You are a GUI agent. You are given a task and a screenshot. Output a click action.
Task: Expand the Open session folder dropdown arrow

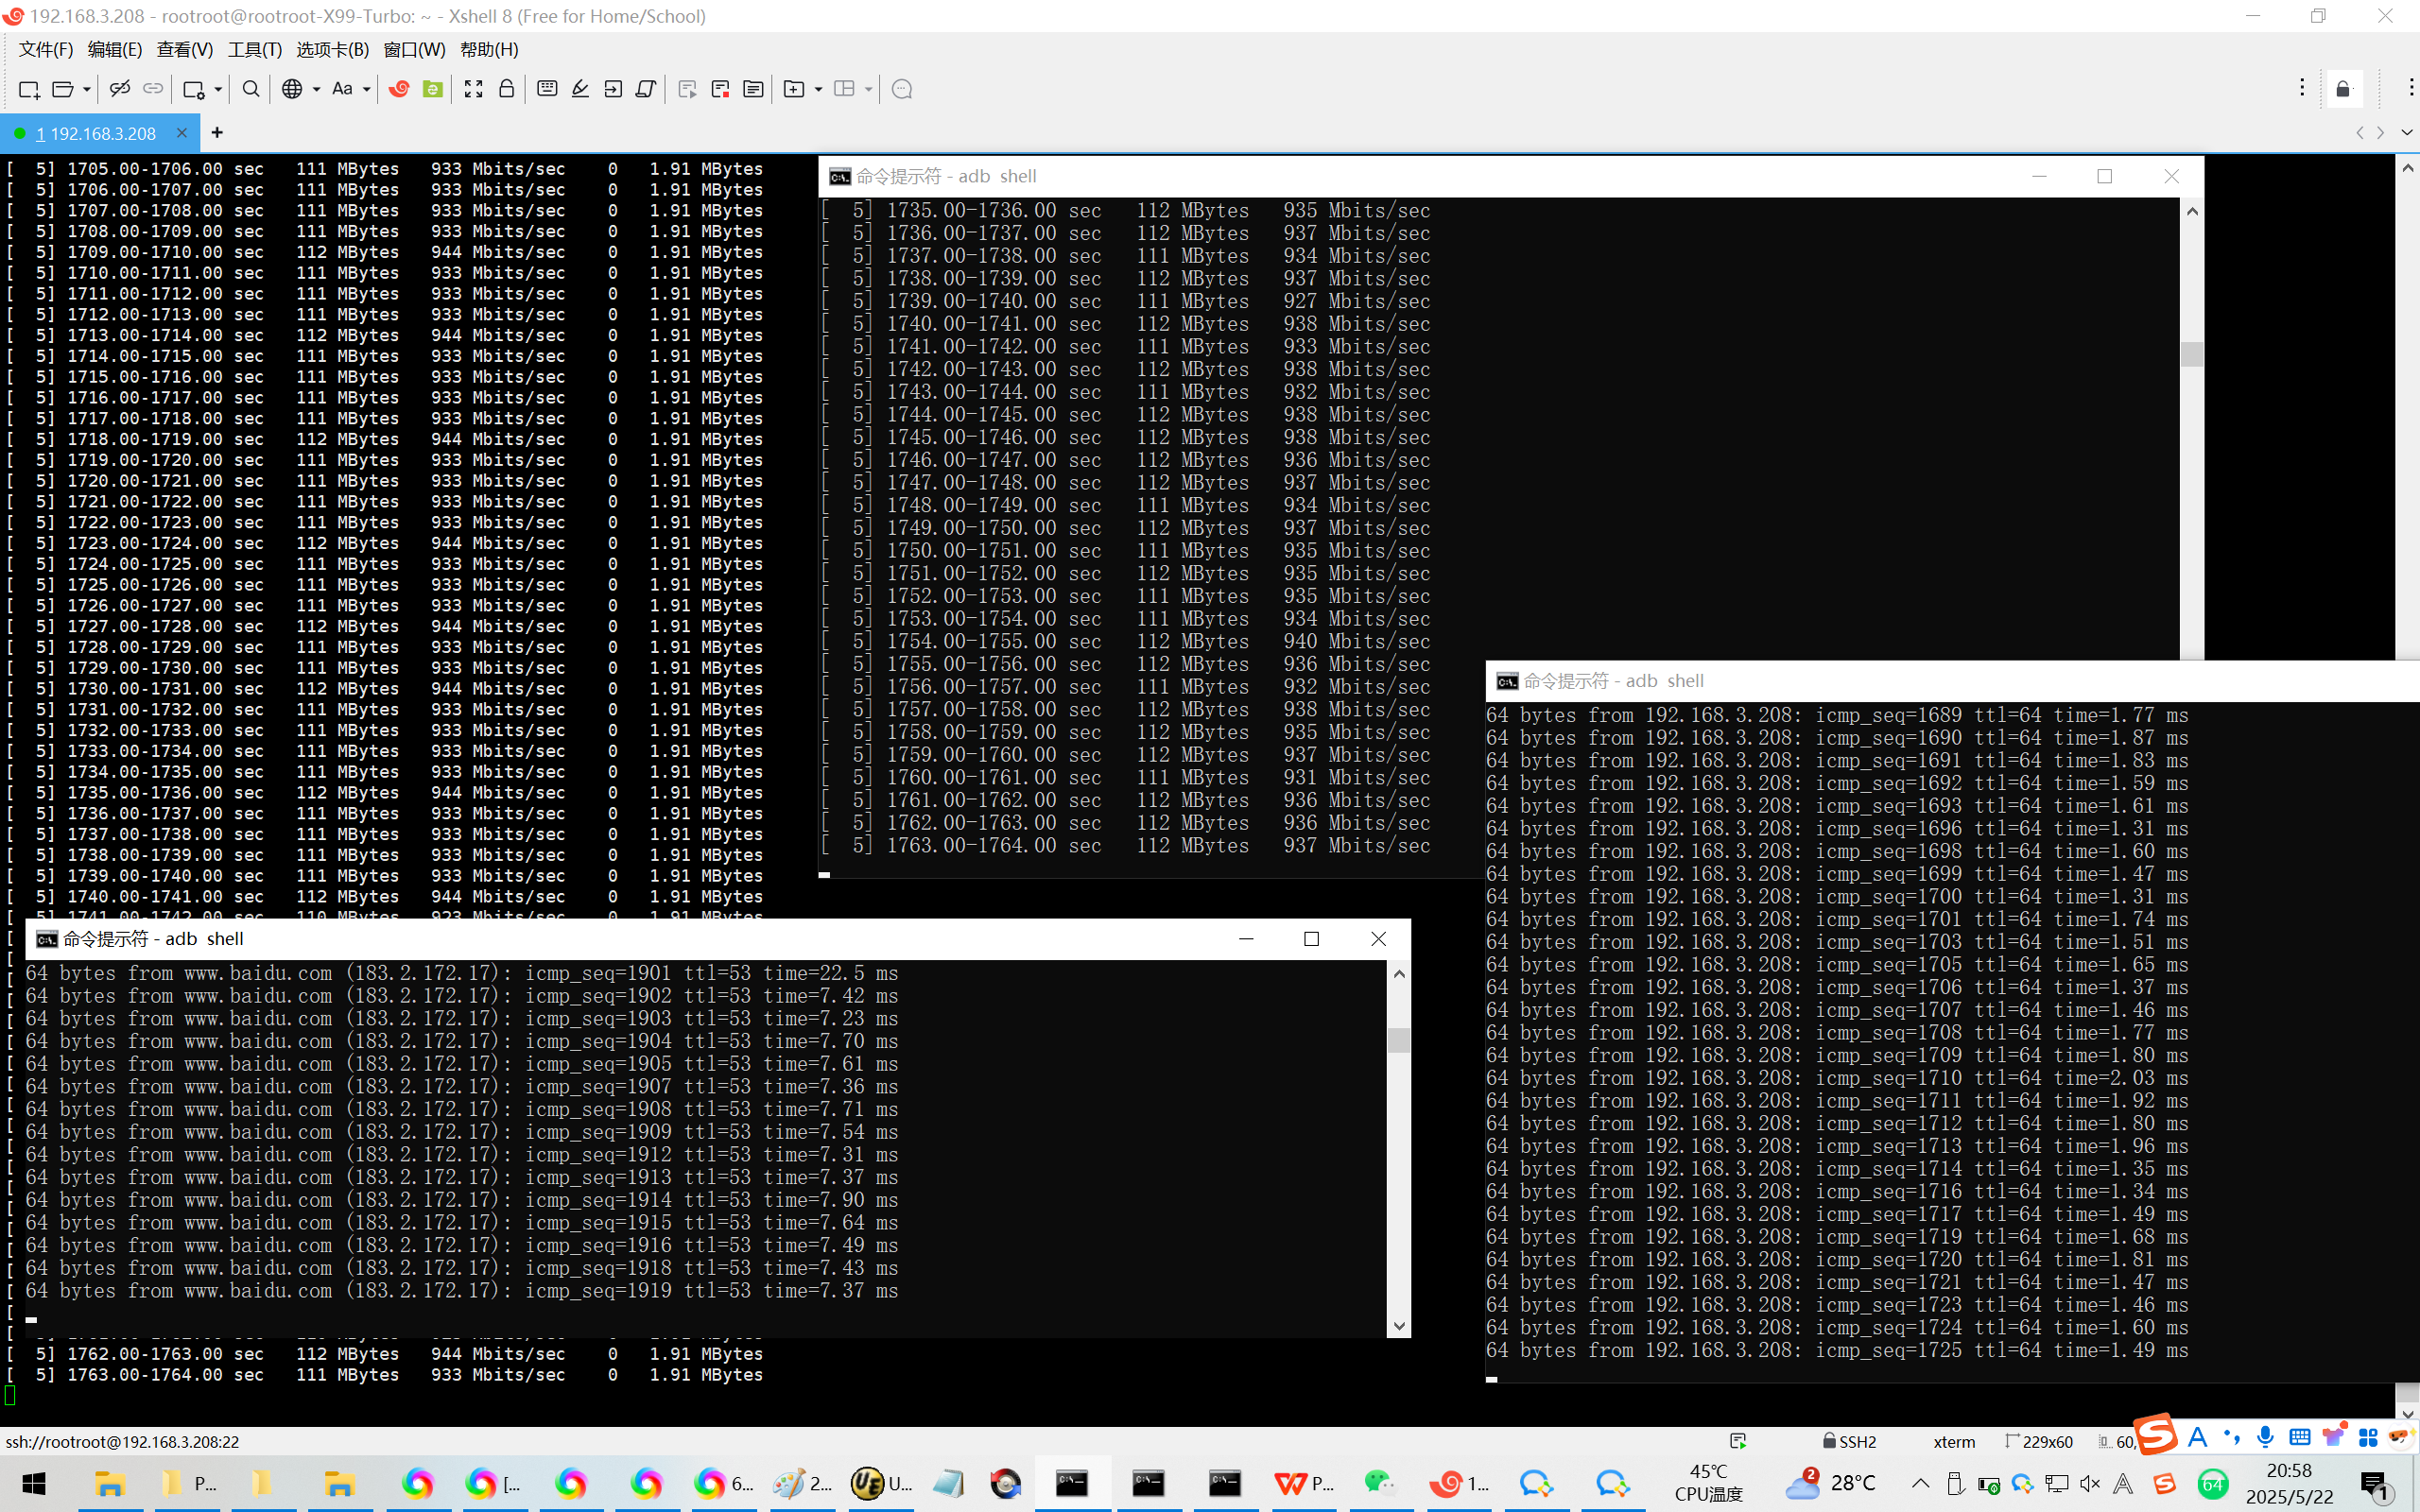pyautogui.click(x=87, y=89)
